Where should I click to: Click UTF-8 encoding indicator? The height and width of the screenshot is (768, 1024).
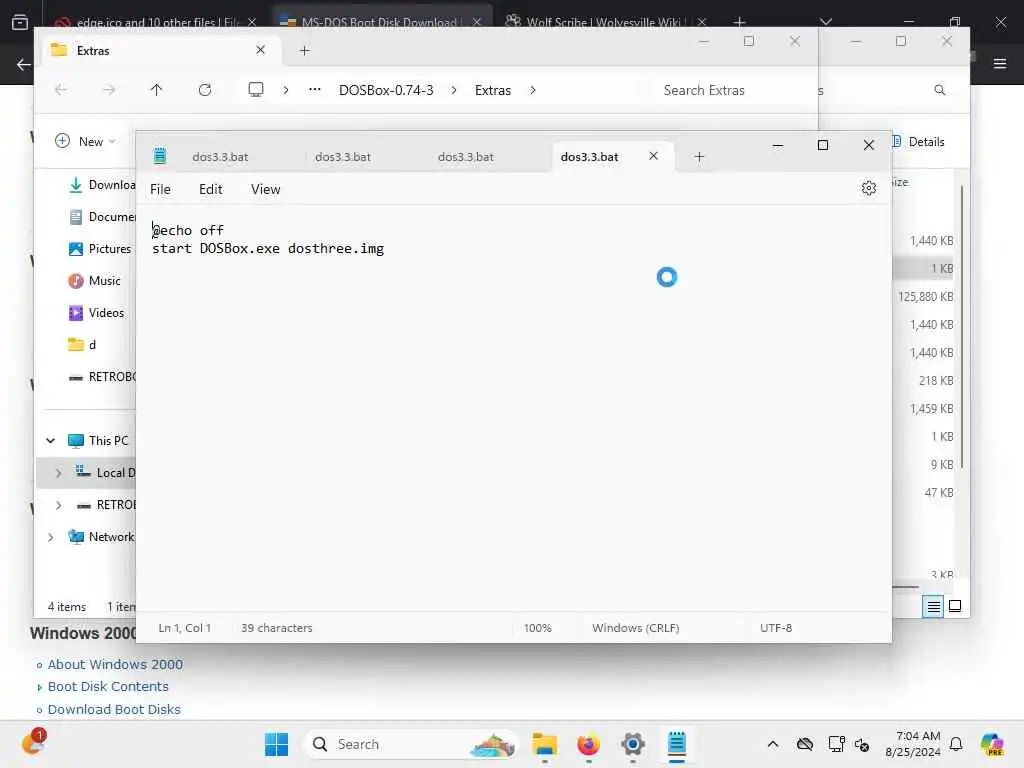(776, 628)
